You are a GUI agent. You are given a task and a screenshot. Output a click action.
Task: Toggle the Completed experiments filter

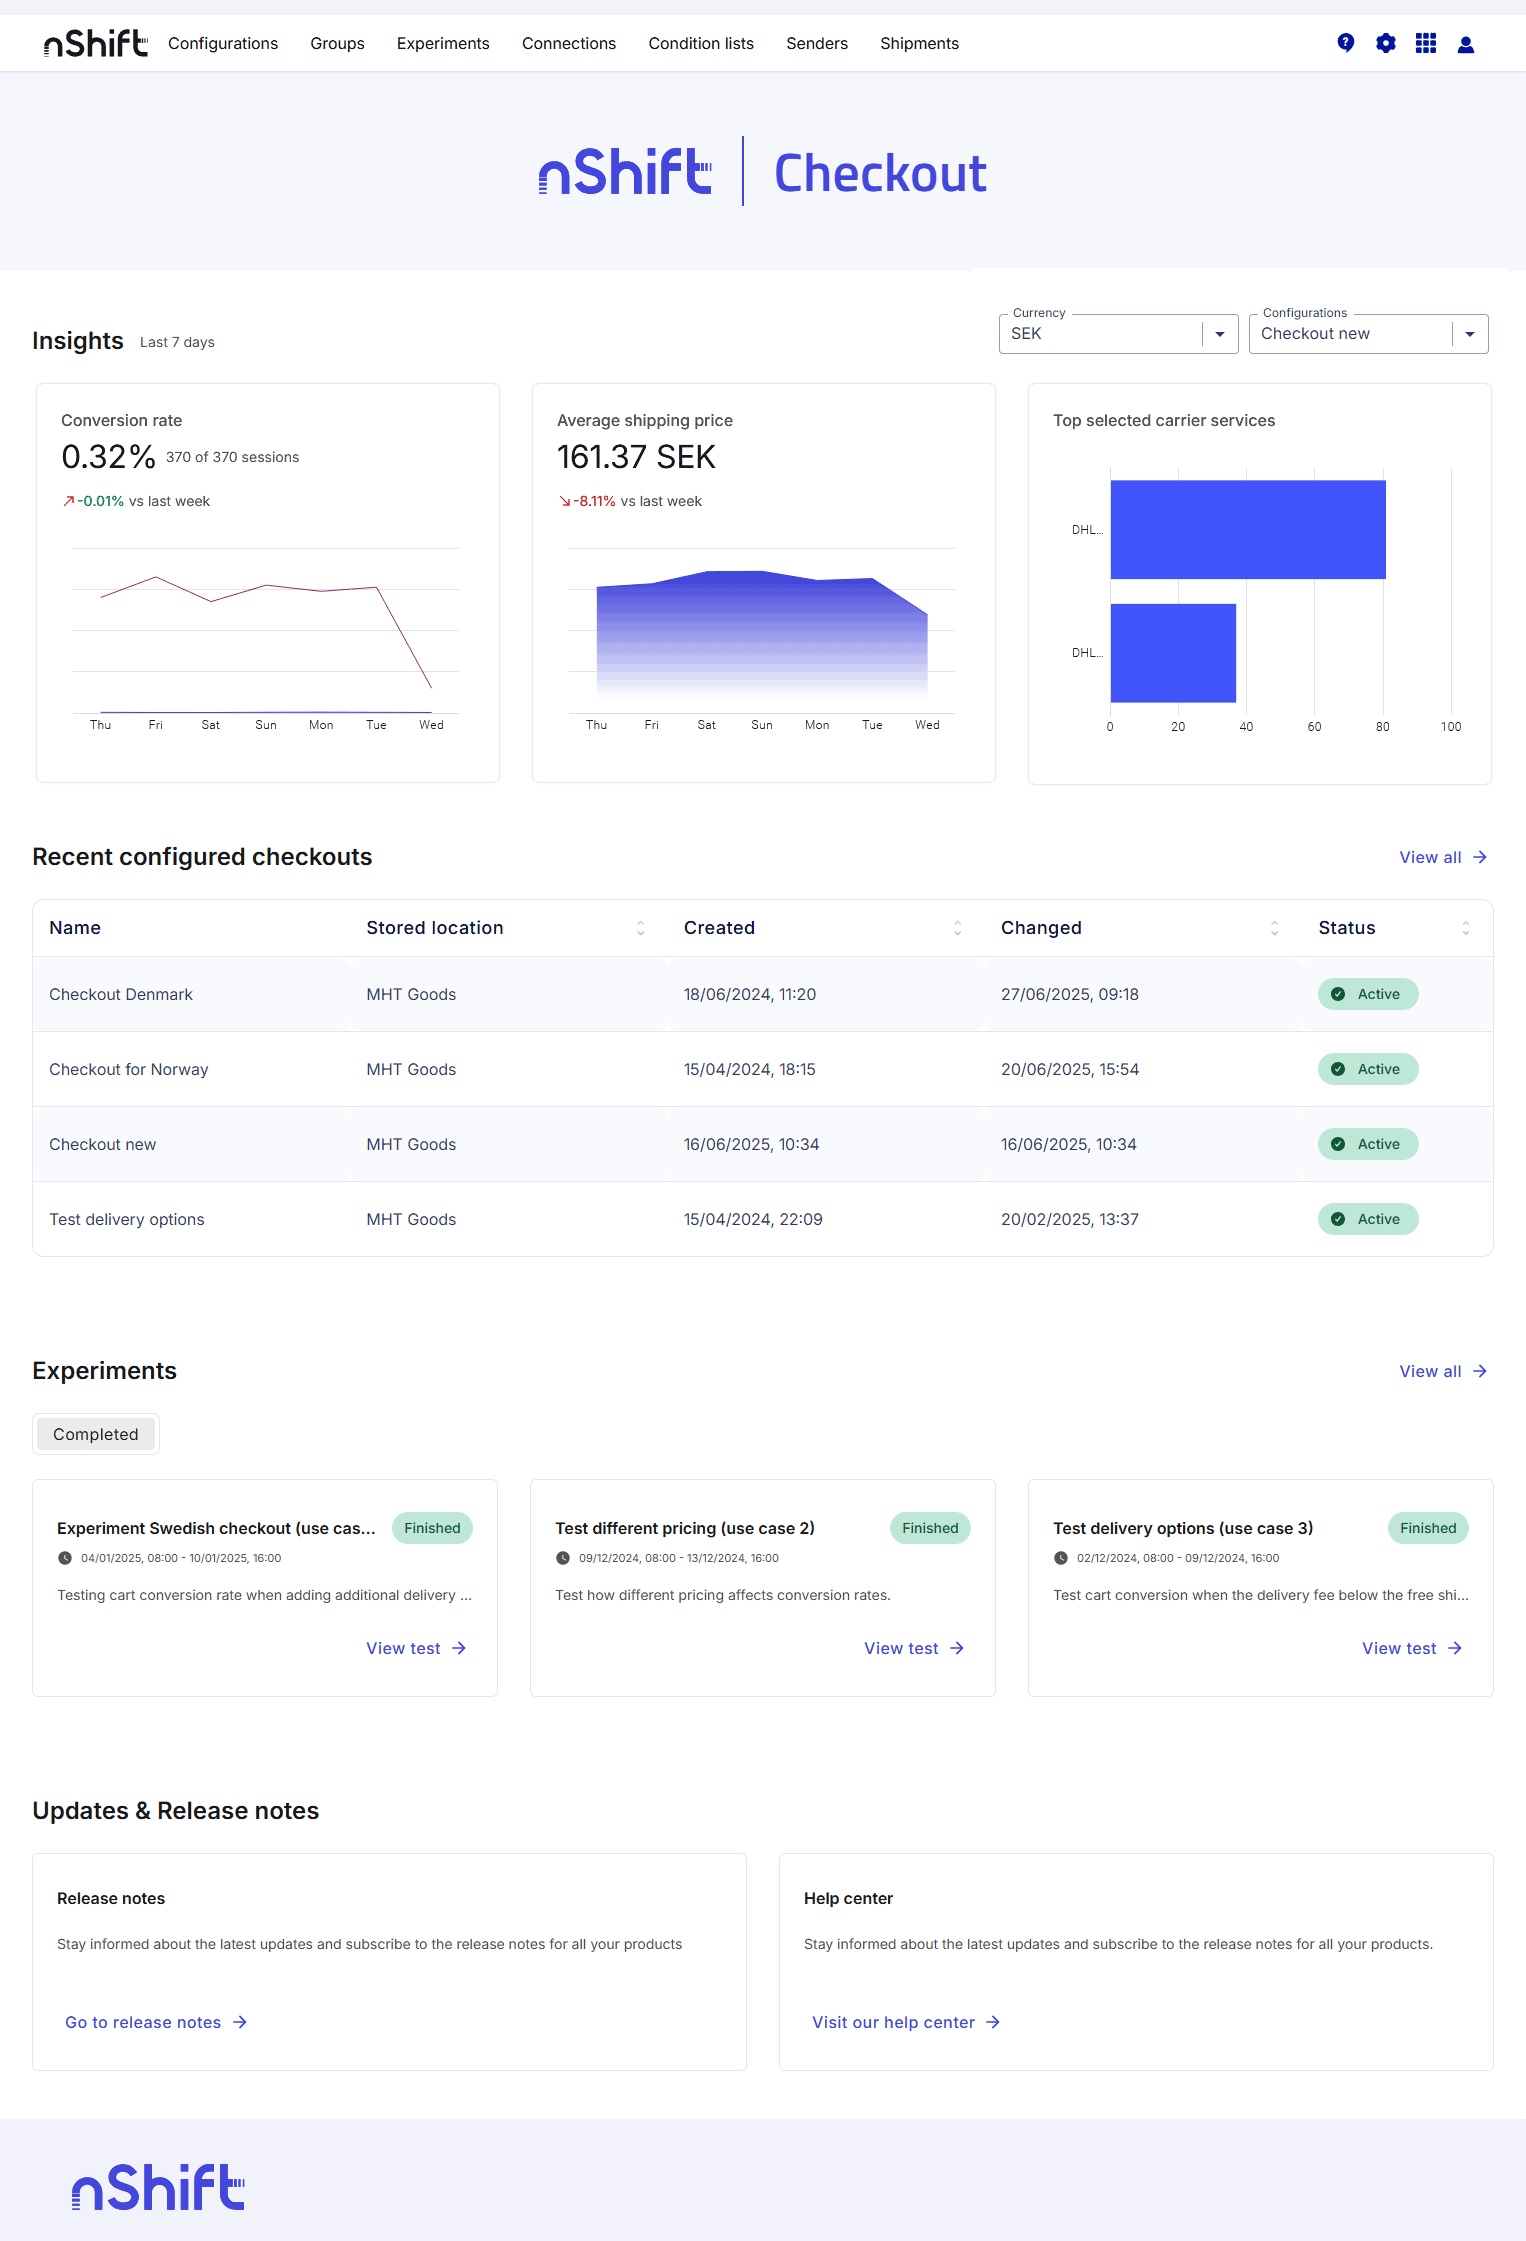96,1434
